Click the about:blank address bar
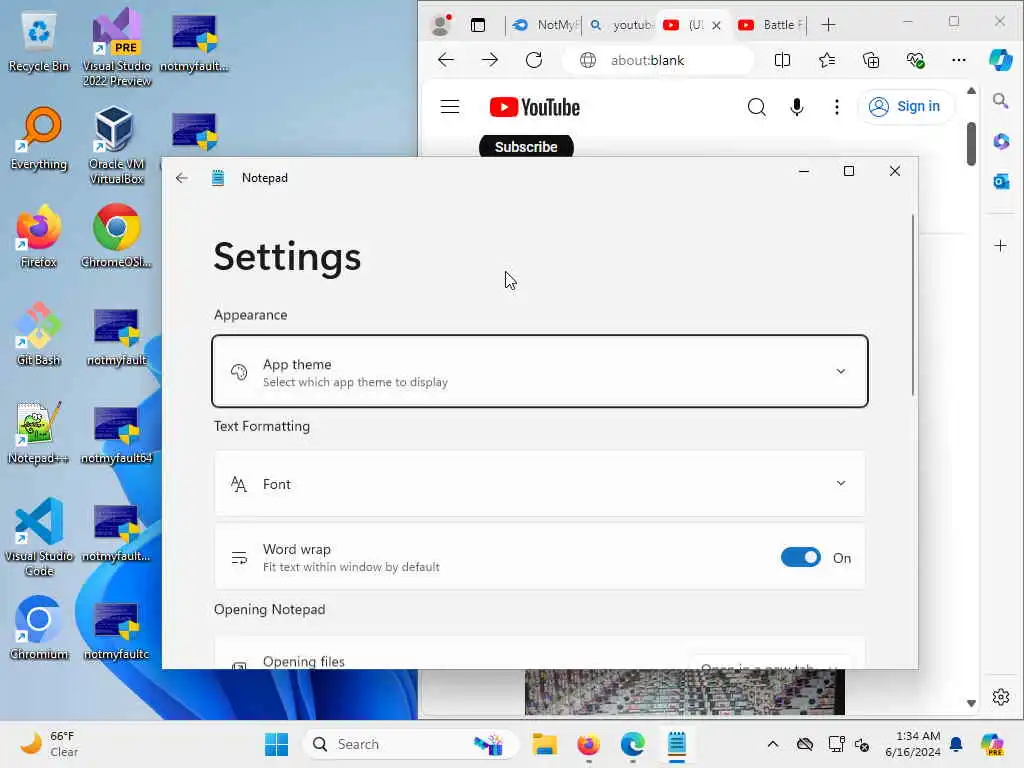 pos(658,60)
